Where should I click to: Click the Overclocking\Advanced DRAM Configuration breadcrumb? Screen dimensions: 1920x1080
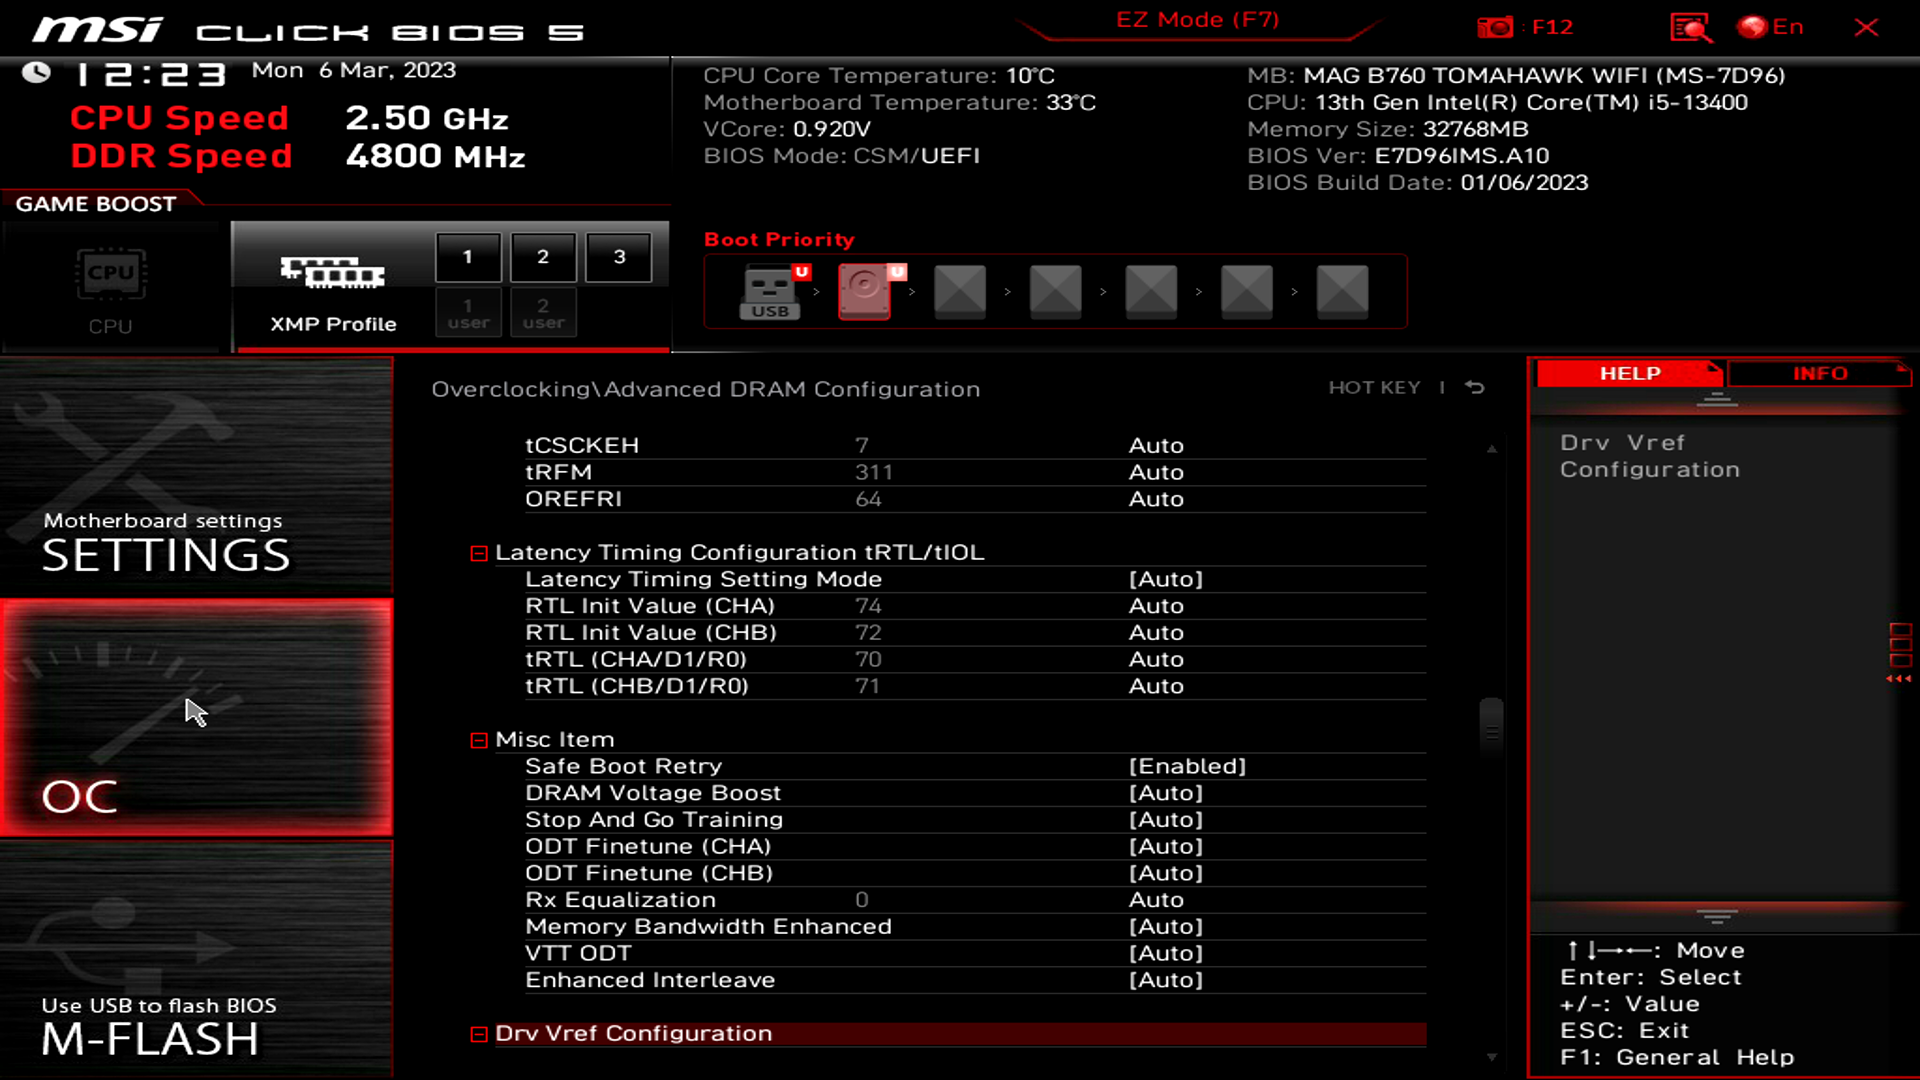point(705,389)
